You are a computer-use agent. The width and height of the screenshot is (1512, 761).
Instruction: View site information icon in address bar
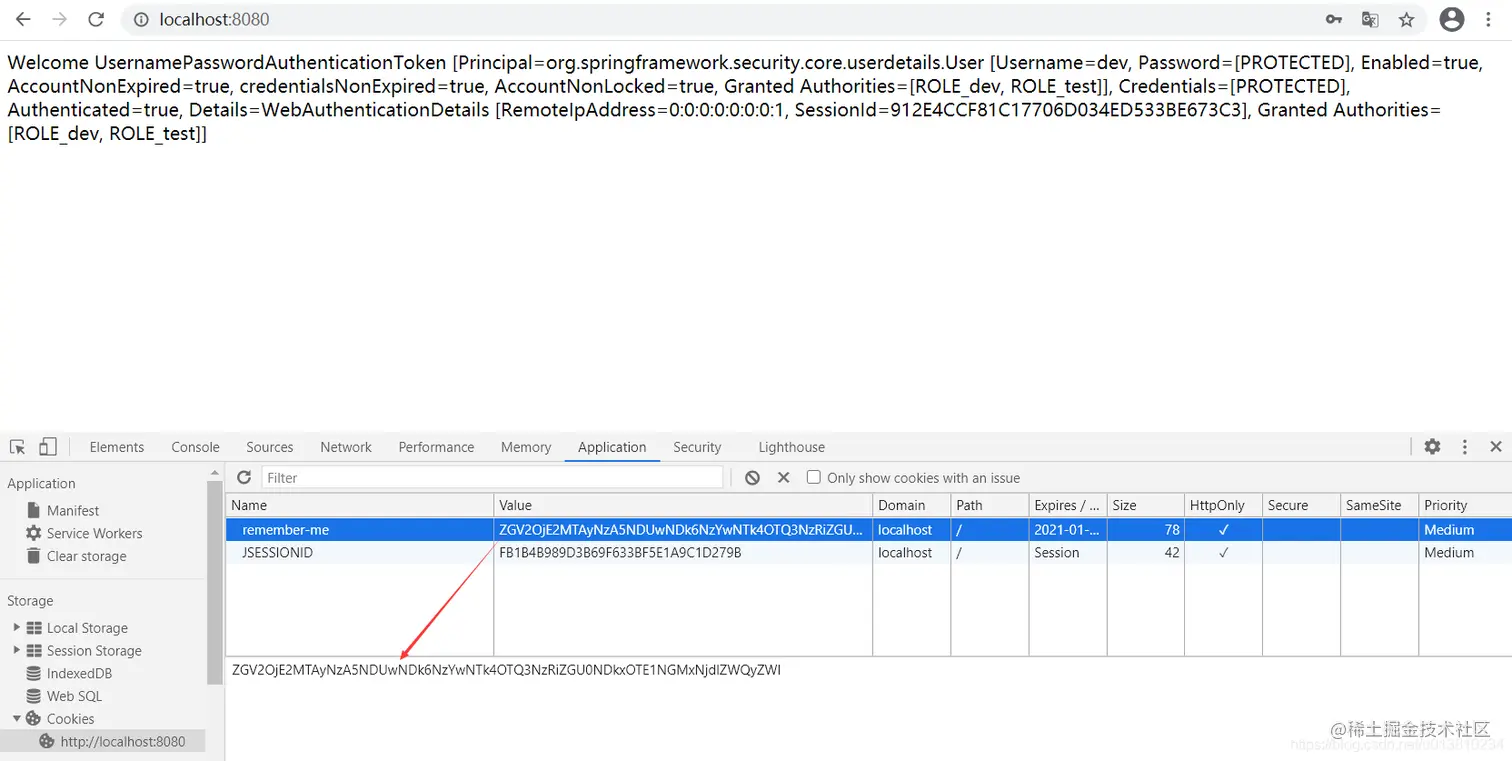pos(141,19)
